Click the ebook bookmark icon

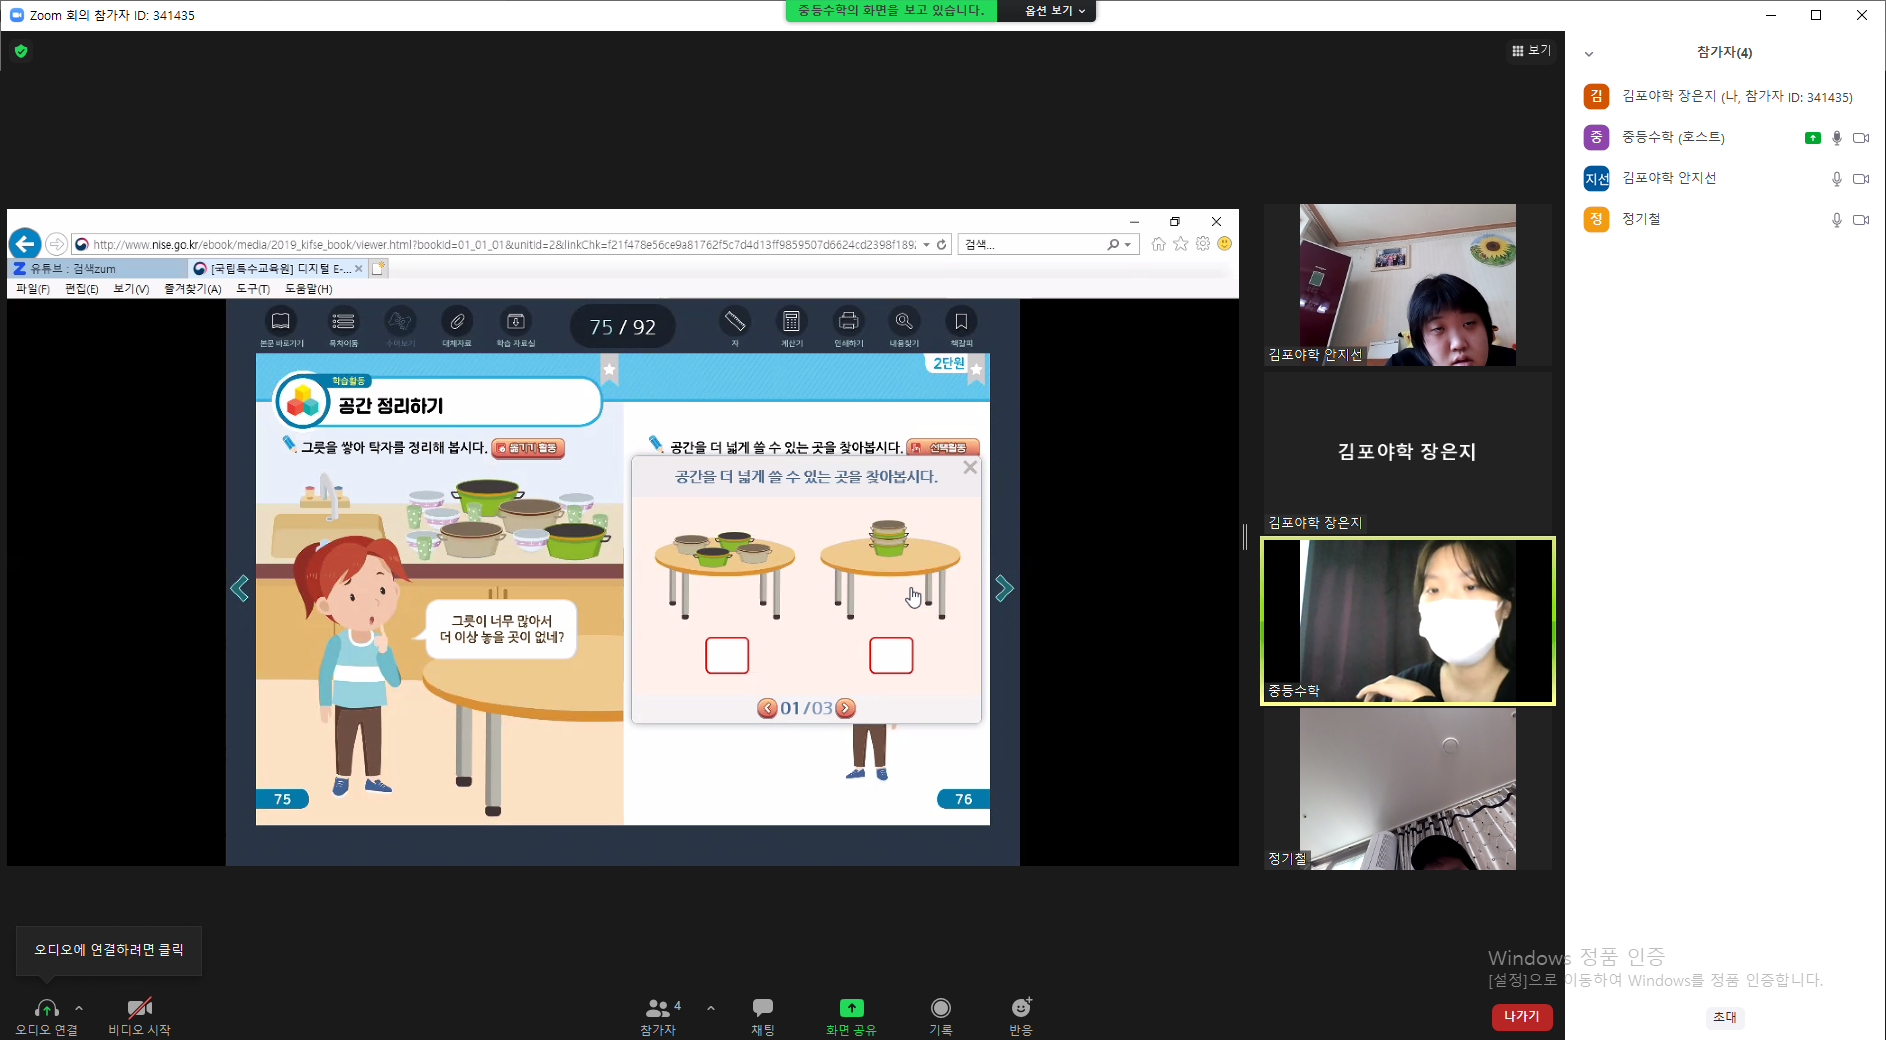tap(961, 322)
